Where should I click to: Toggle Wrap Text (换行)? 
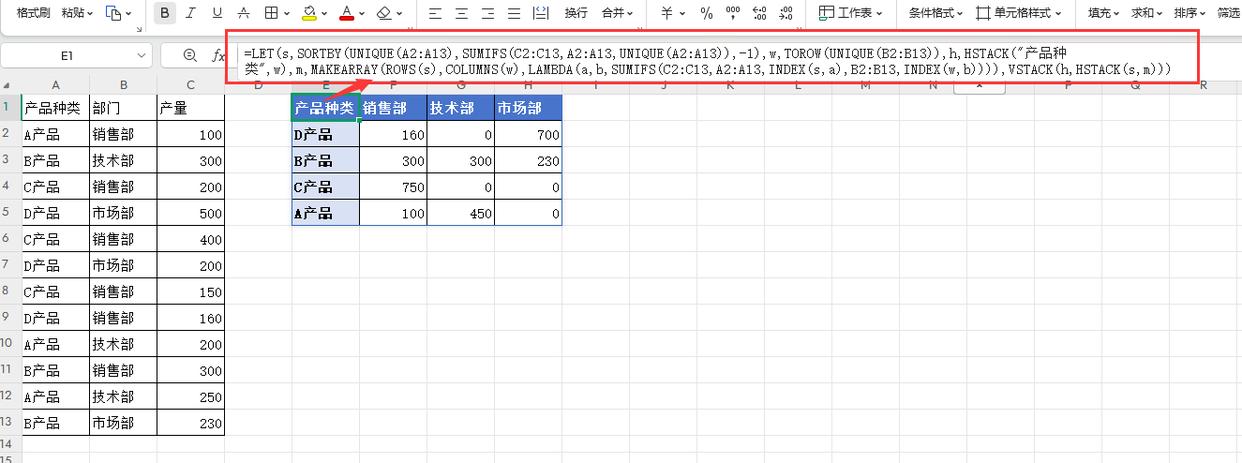pyautogui.click(x=576, y=13)
